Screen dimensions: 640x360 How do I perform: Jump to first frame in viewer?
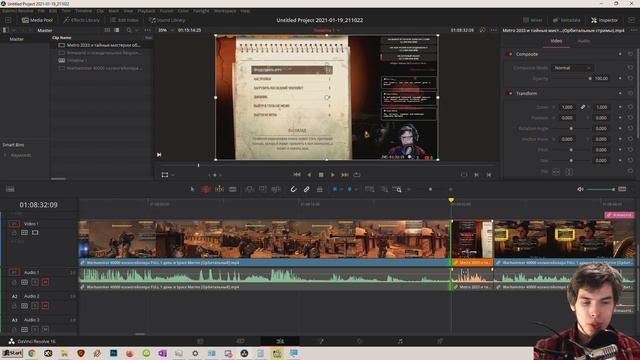[297, 175]
